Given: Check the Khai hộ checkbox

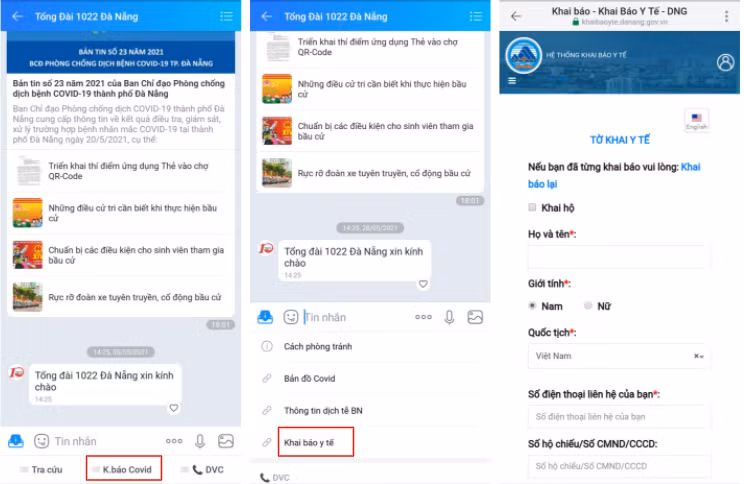Looking at the screenshot, I should (532, 208).
